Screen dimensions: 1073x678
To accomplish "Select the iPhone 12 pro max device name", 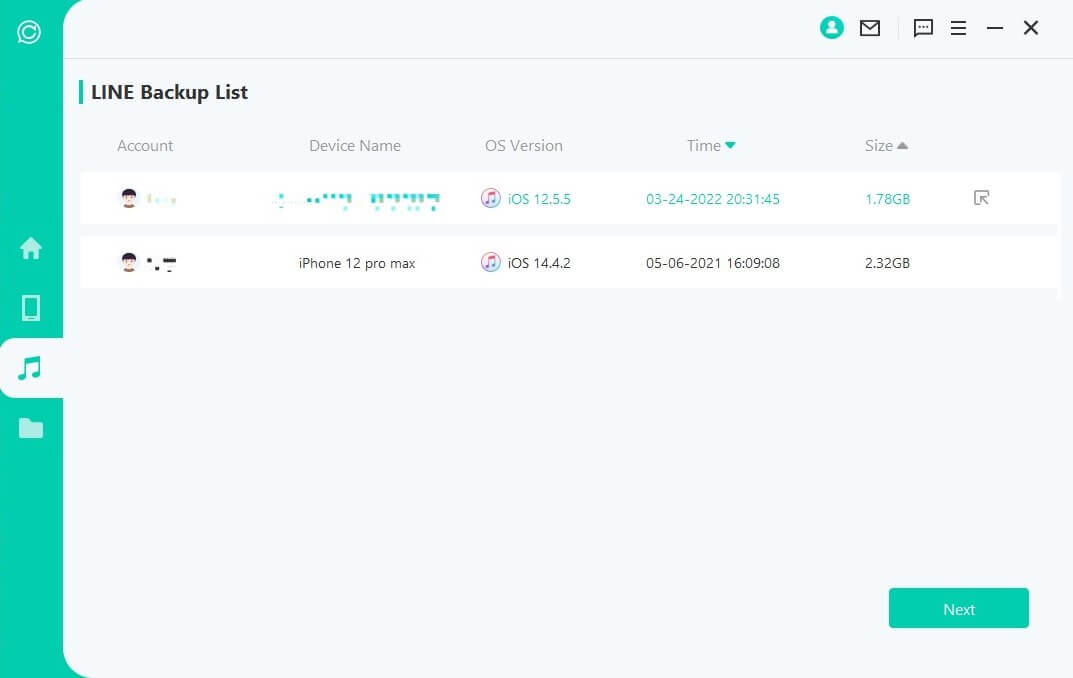I will coord(357,263).
